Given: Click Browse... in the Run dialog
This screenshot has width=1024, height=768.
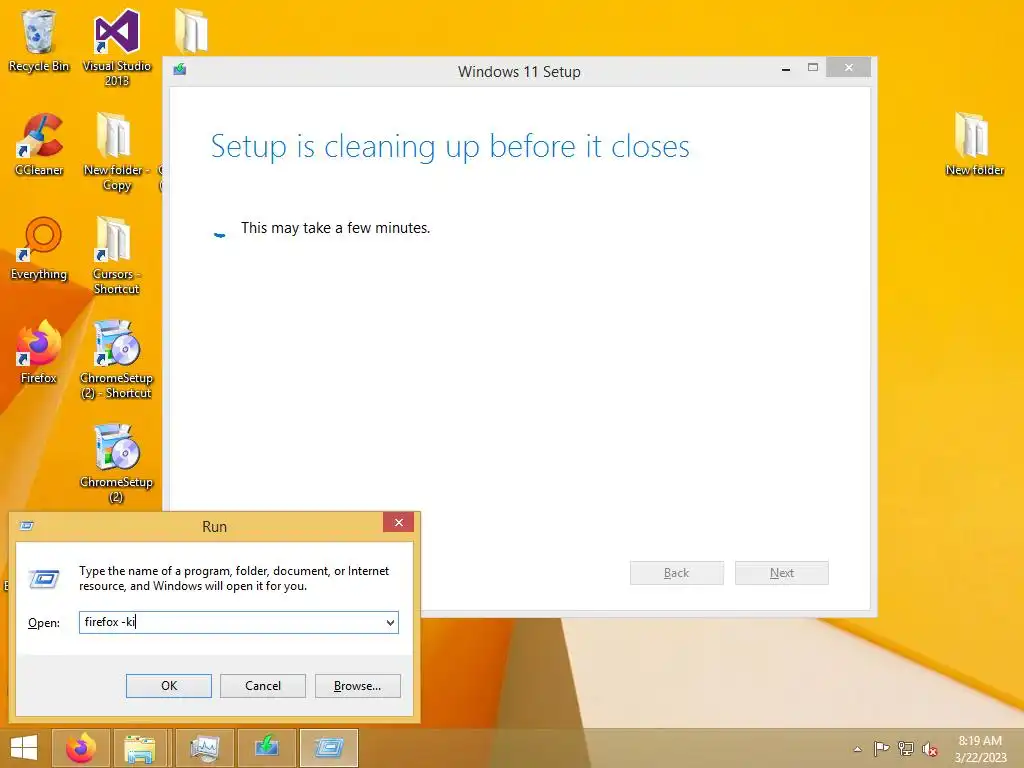Looking at the screenshot, I should pos(357,686).
